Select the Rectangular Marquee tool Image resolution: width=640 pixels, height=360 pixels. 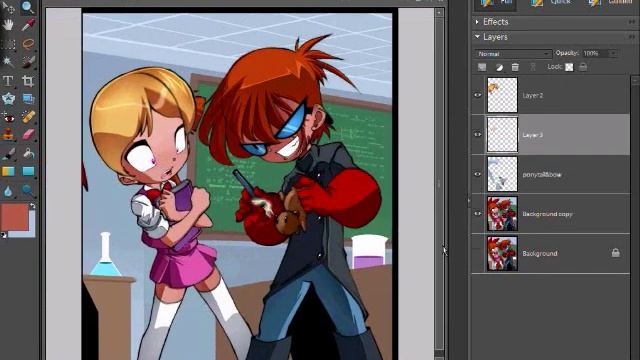click(x=8, y=43)
